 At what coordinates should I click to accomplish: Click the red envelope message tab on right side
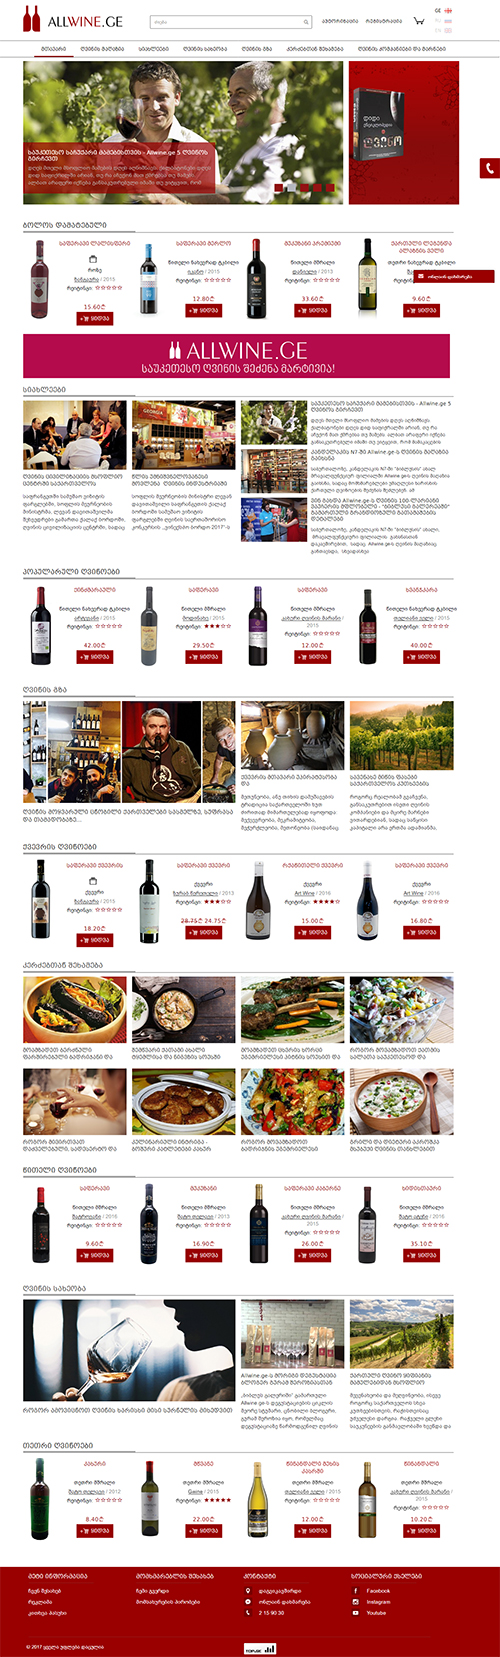tap(453, 276)
